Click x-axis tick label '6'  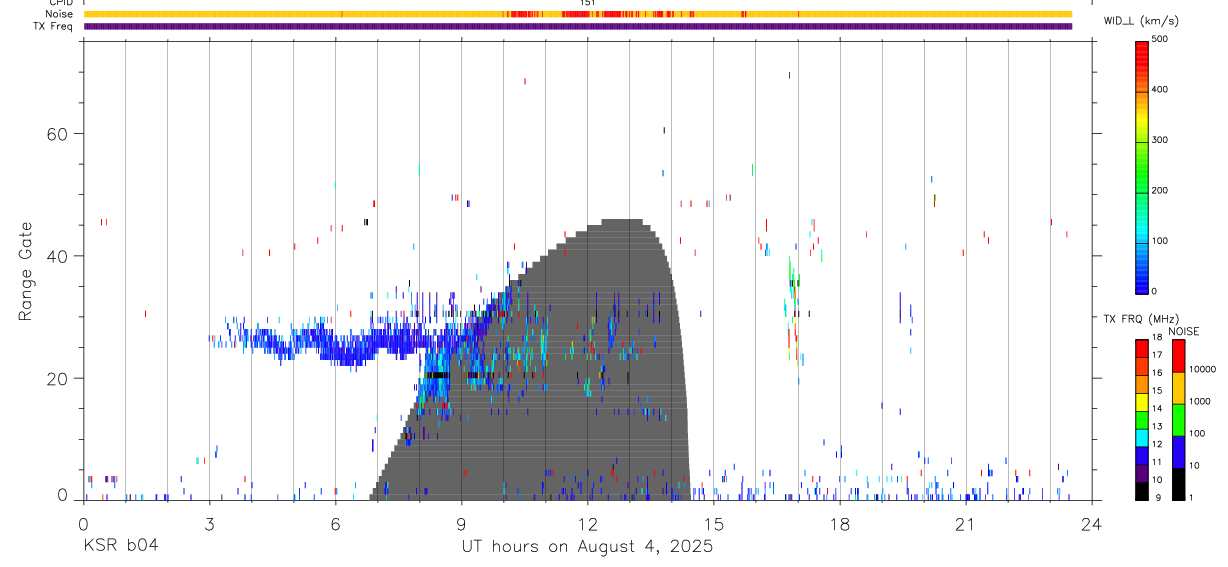[x=335, y=523]
